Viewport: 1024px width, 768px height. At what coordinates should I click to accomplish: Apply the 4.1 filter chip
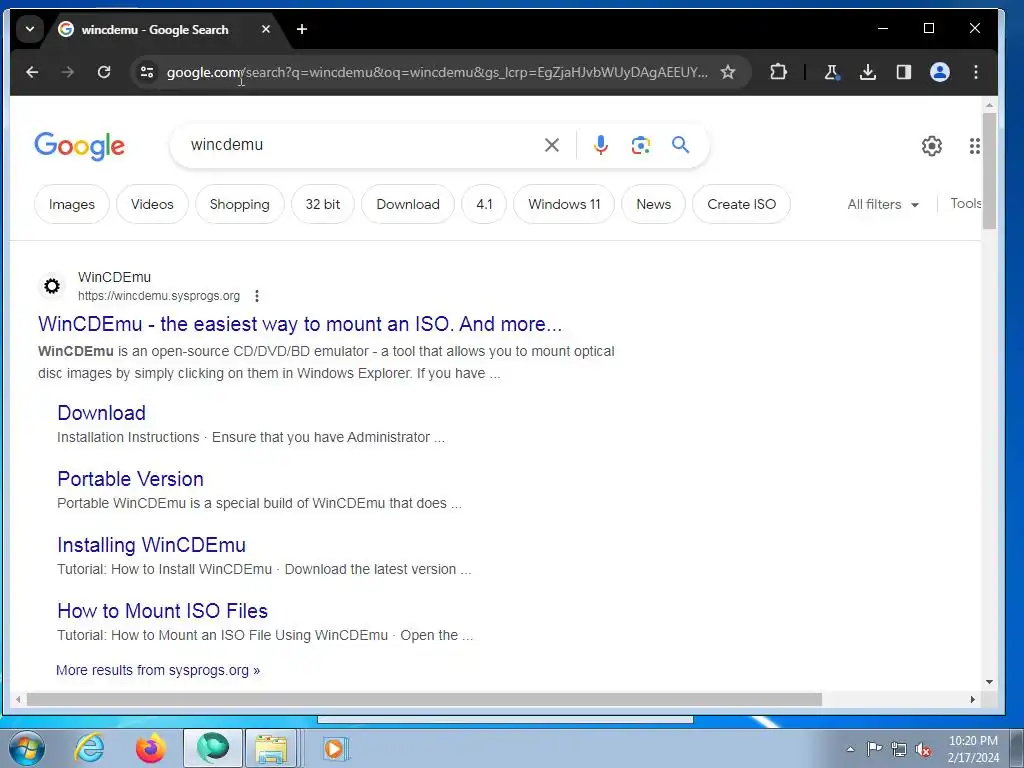click(484, 204)
